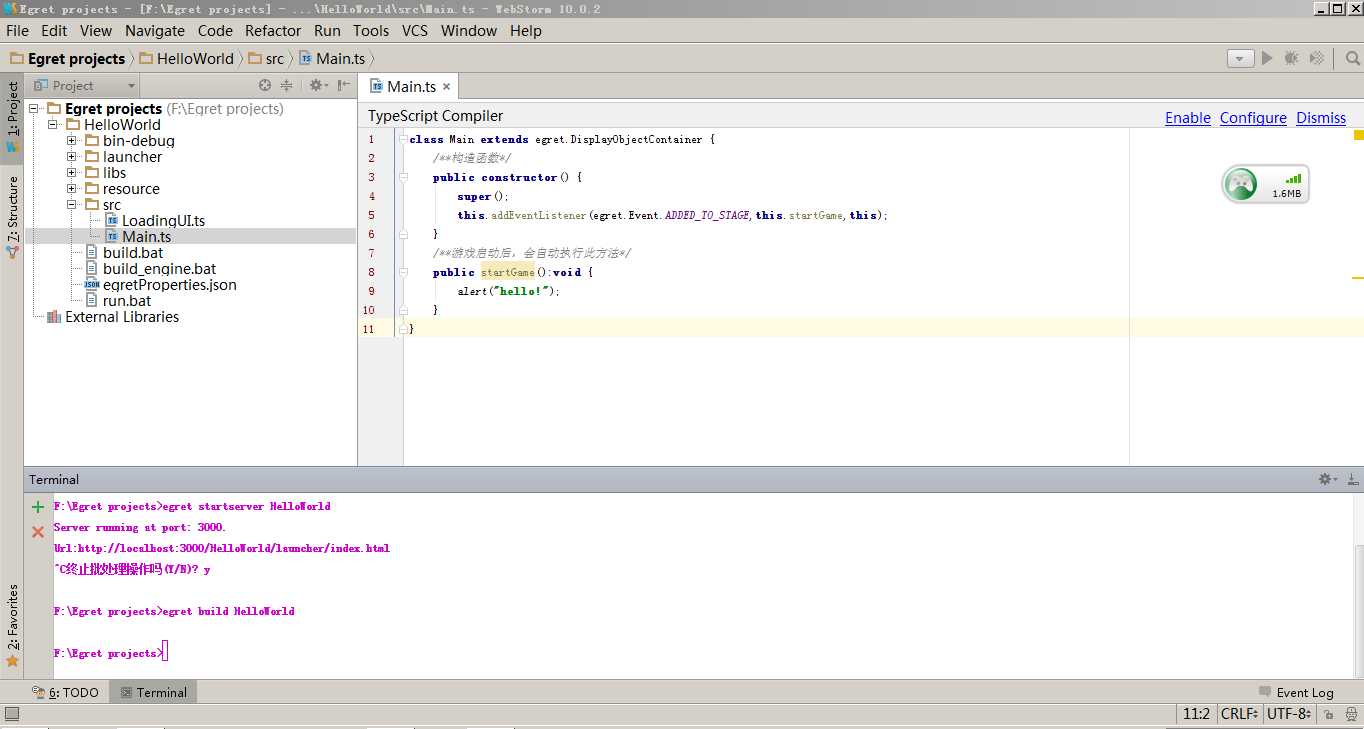Change CRLF line separator
The height and width of the screenshot is (729, 1364).
click(1239, 714)
